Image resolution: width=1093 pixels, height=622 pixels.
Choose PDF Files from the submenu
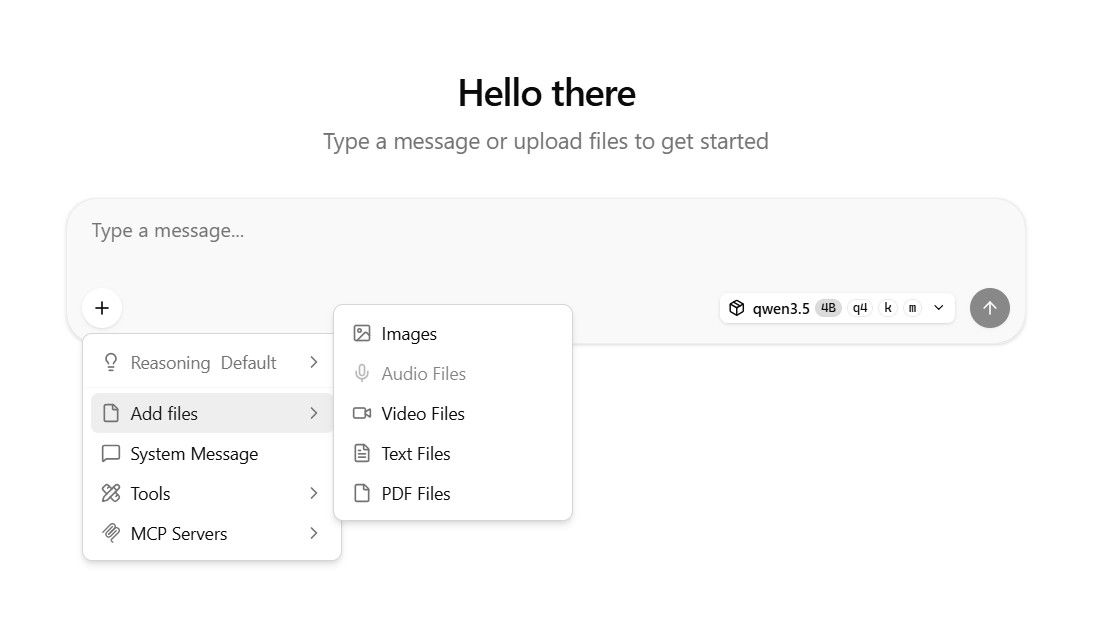(x=453, y=494)
